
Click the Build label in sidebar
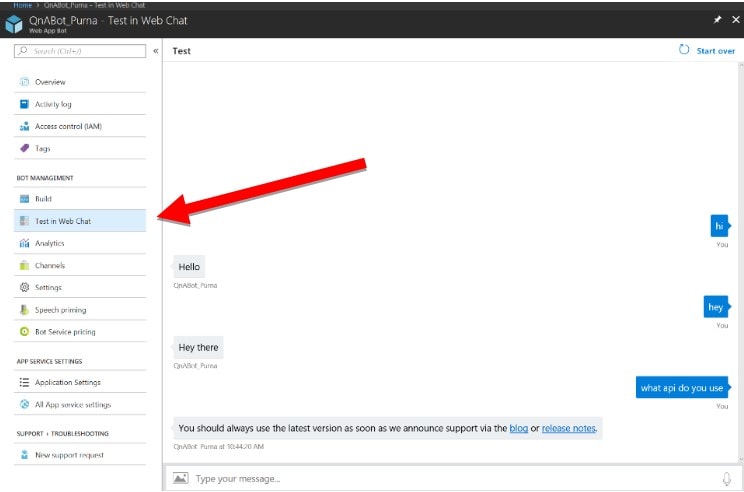[x=43, y=199]
